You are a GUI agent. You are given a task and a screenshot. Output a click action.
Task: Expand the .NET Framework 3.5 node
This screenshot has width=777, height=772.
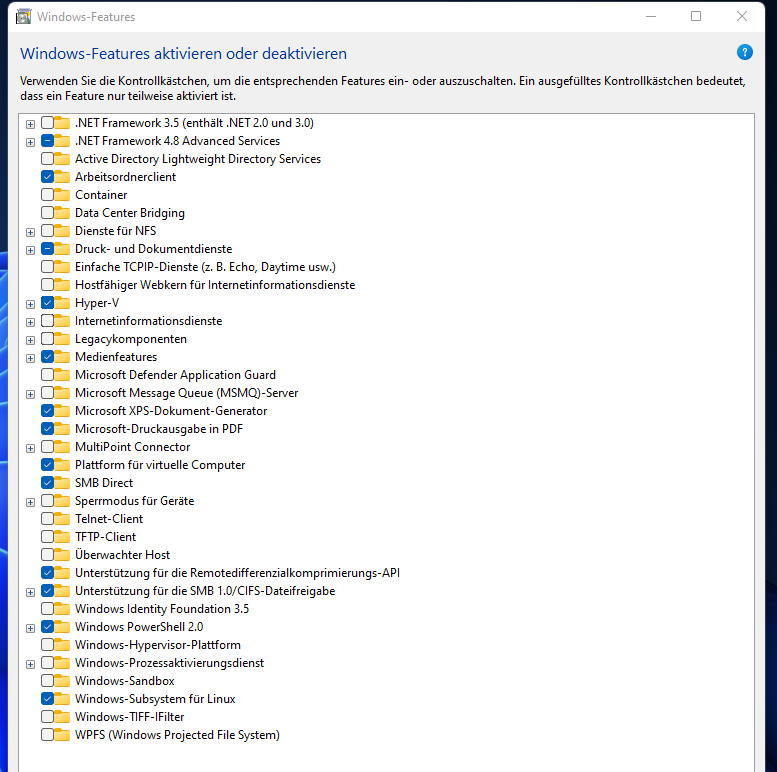click(30, 124)
